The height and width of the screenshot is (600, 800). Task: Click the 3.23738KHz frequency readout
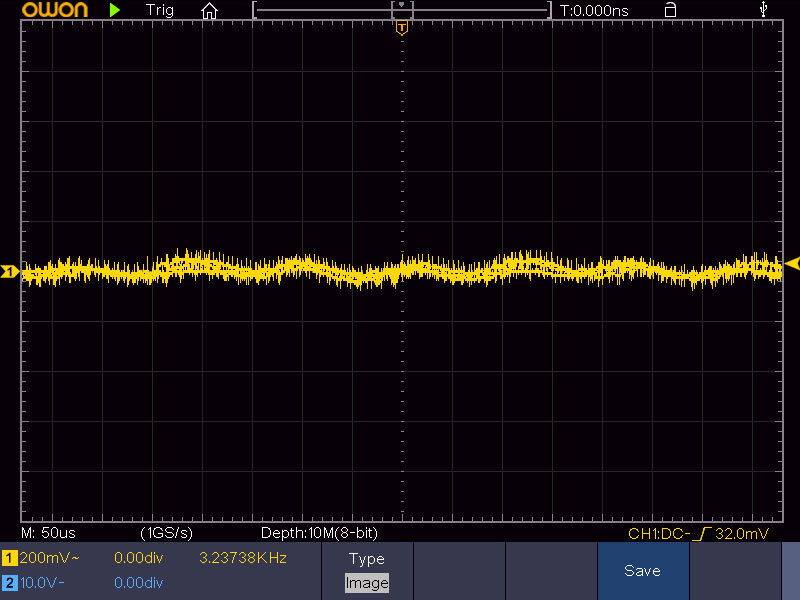pyautogui.click(x=243, y=558)
